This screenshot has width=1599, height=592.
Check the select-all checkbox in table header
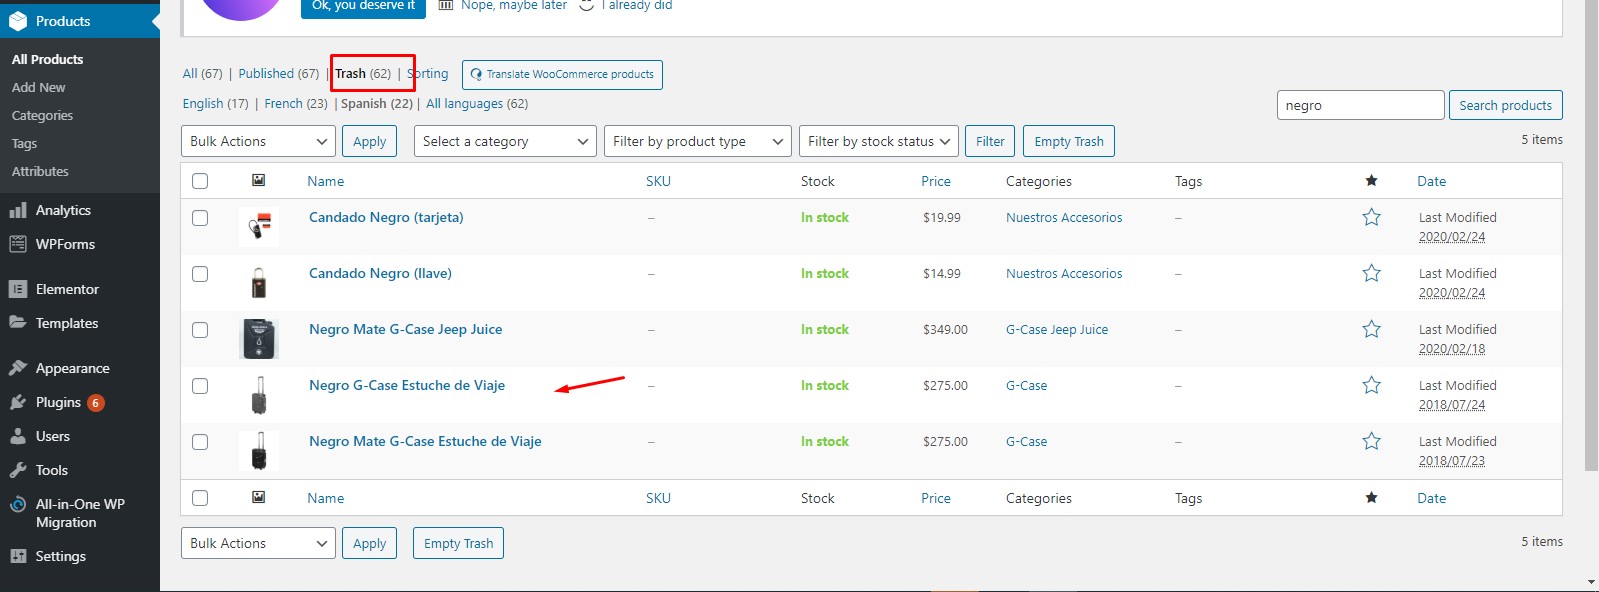click(x=200, y=181)
